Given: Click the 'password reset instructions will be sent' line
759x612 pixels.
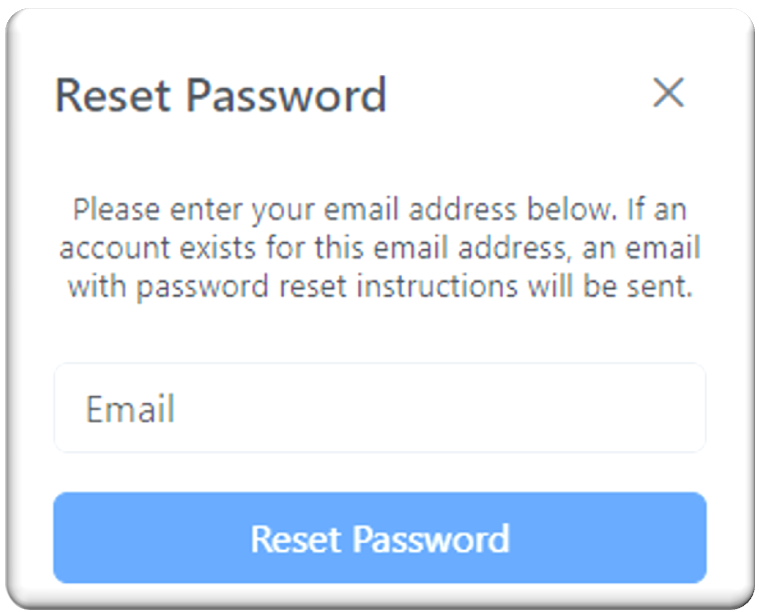Looking at the screenshot, I should (x=380, y=287).
